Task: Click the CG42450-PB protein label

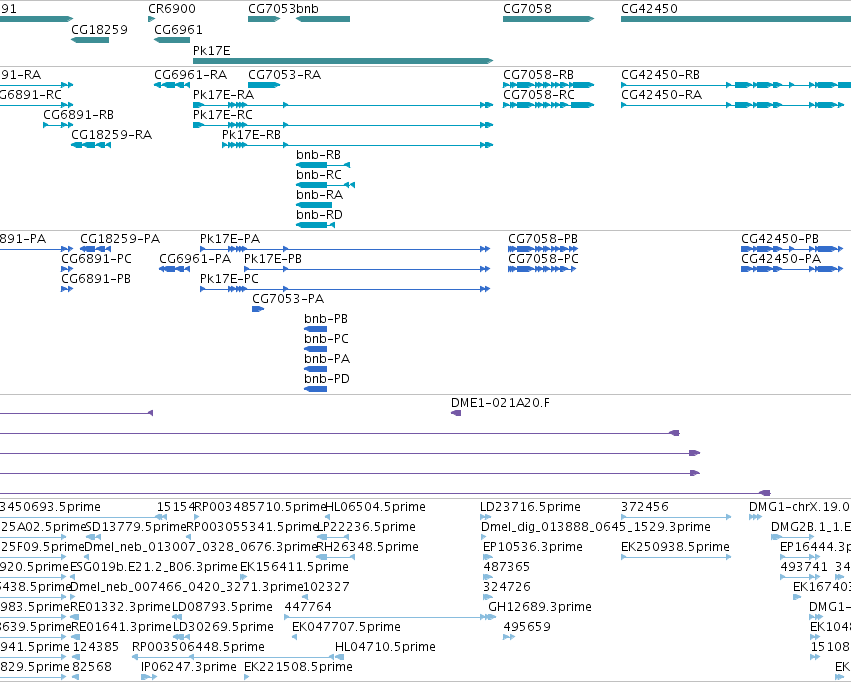Action: [x=780, y=239]
